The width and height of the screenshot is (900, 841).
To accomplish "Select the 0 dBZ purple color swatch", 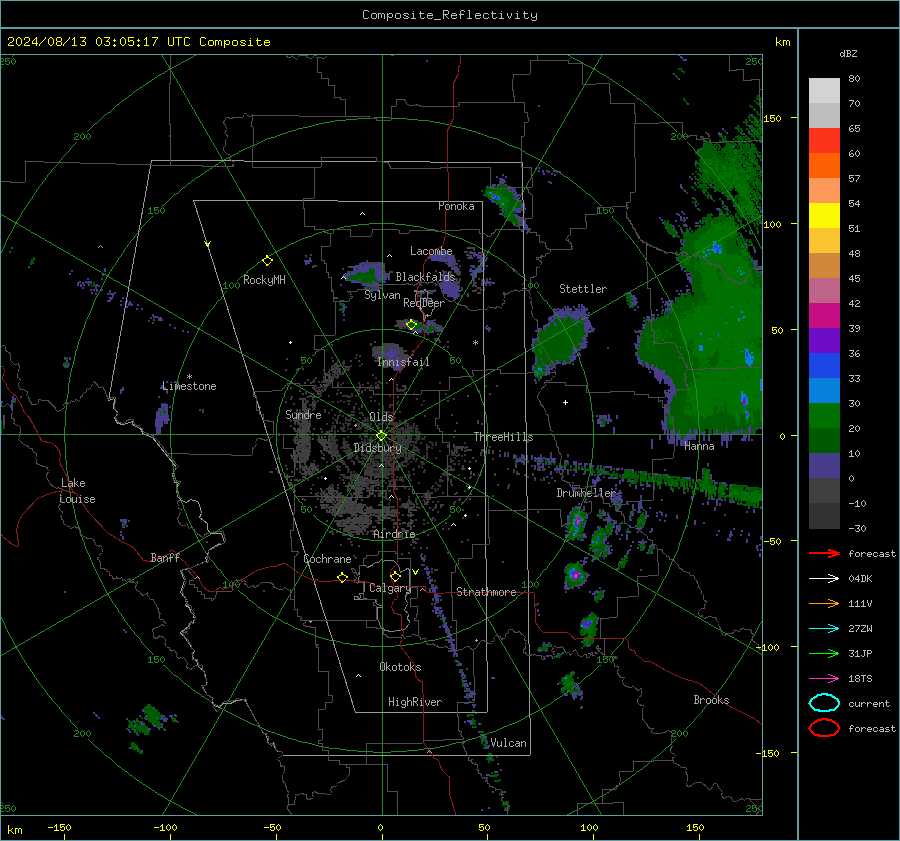I will [x=824, y=466].
